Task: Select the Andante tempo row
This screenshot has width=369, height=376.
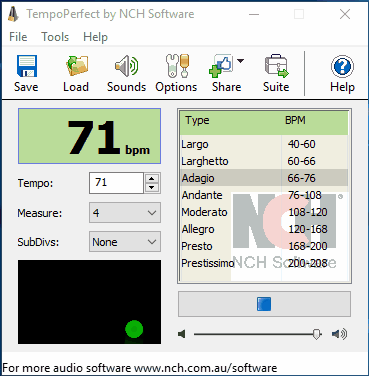Action: coord(264,195)
